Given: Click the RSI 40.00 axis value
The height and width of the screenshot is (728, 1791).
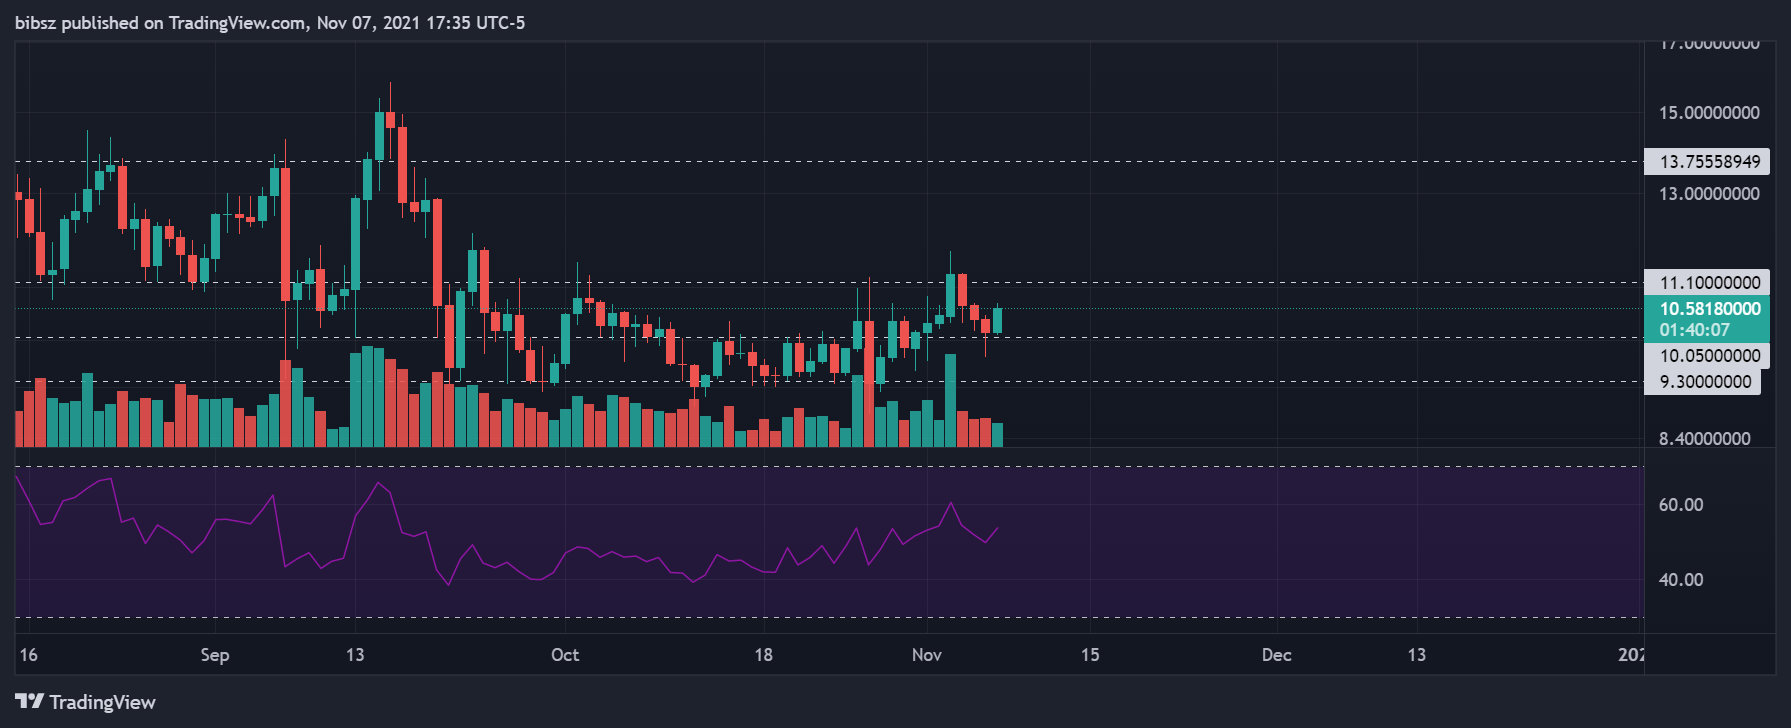Looking at the screenshot, I should tap(1681, 580).
